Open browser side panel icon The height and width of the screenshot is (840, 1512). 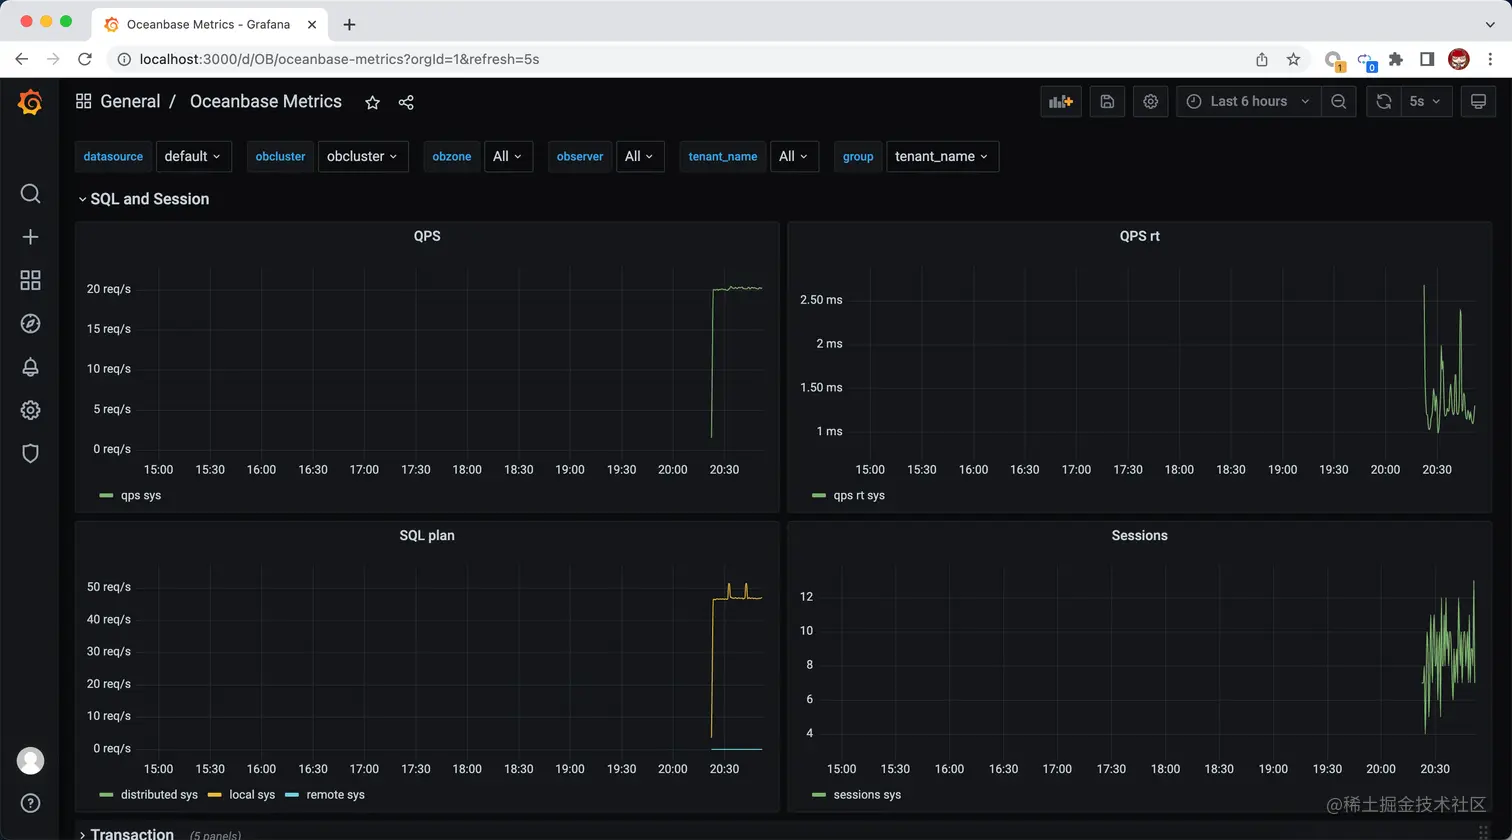[x=1427, y=59]
